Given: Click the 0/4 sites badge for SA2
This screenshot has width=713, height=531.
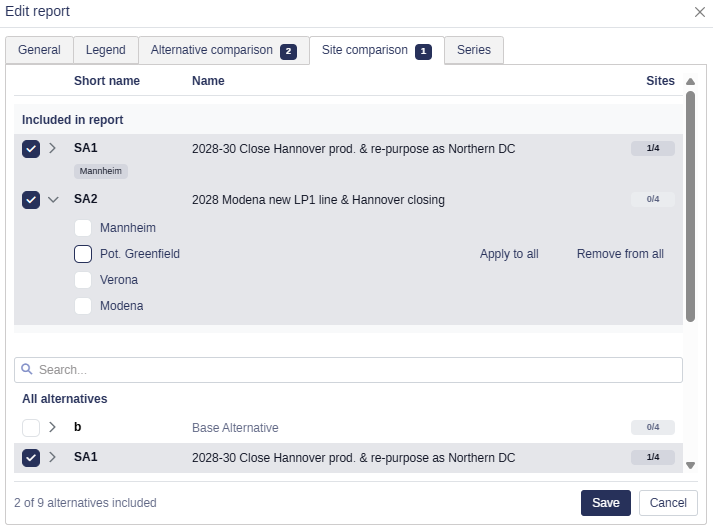Looking at the screenshot, I should tap(653, 199).
